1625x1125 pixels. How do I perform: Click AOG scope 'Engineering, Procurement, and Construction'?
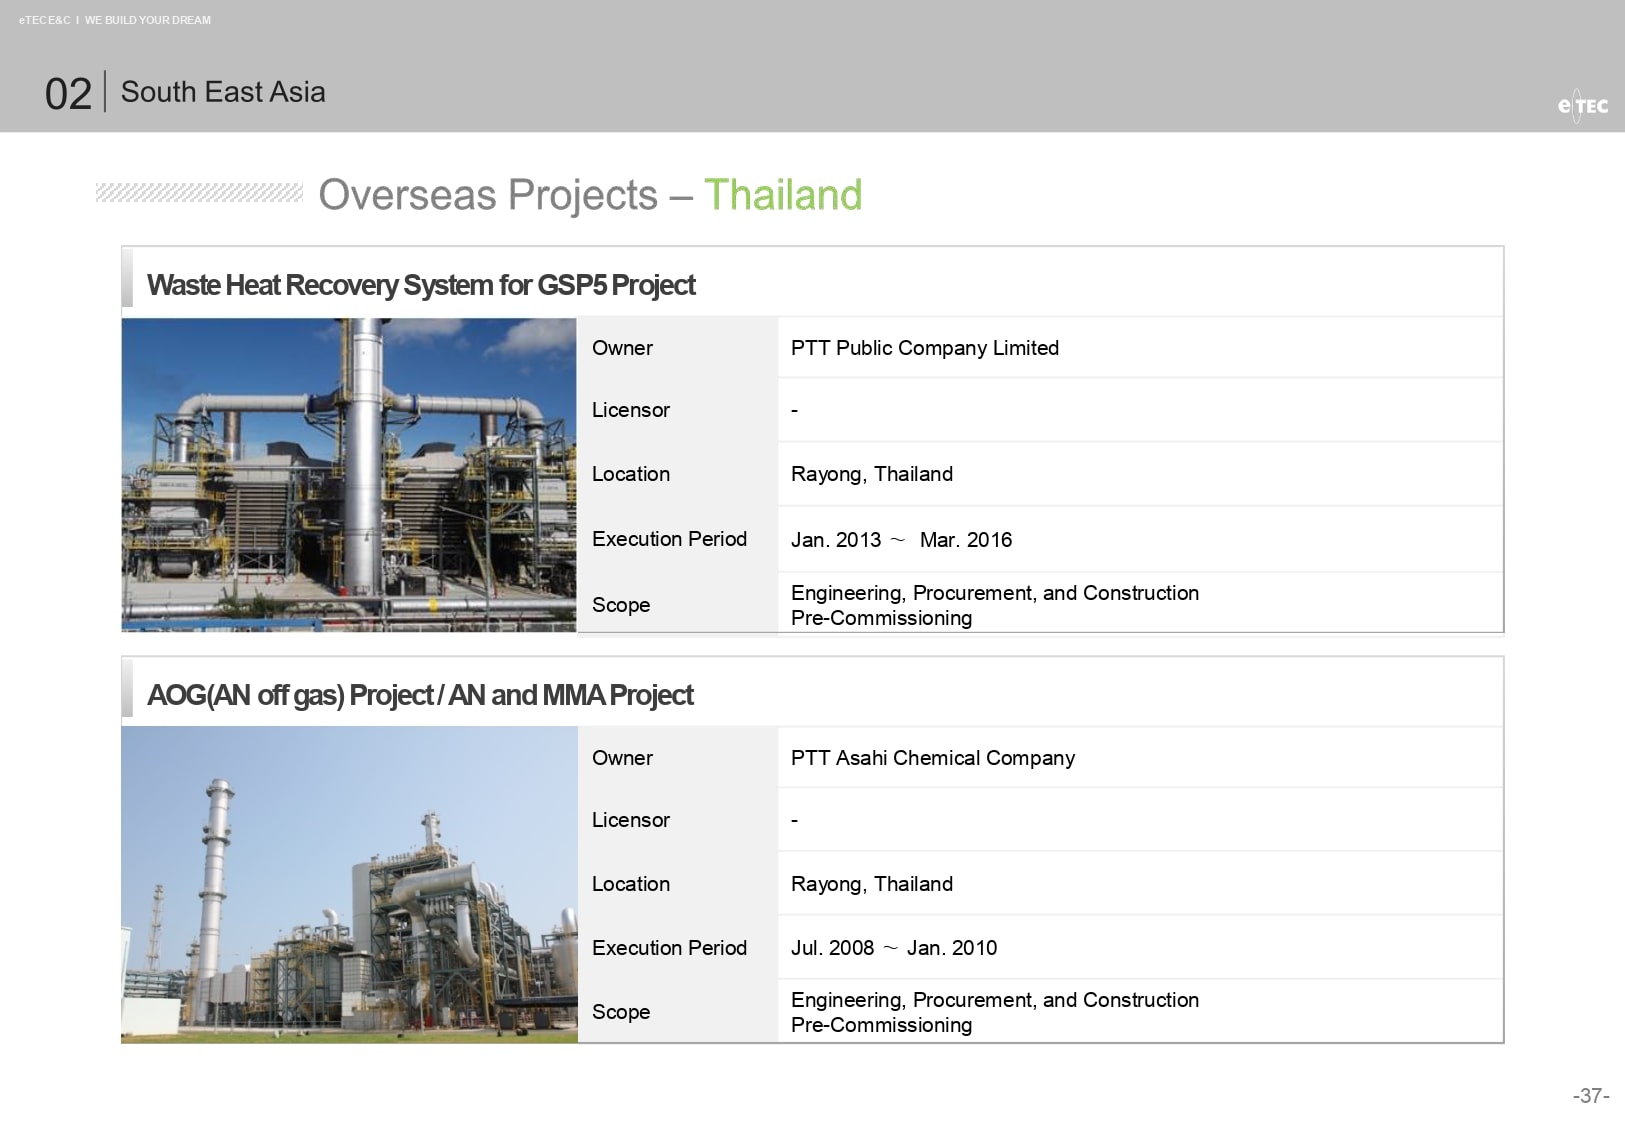coord(995,1000)
